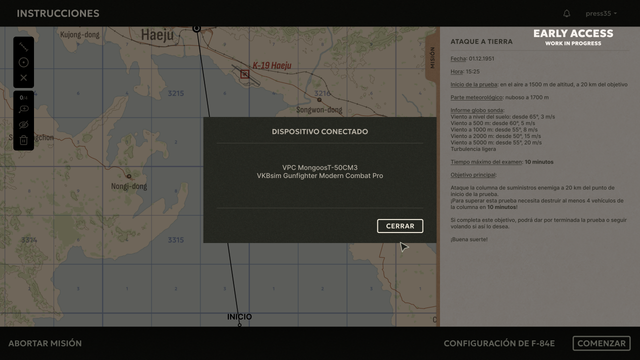Select the line measuring tool
The image size is (640, 360).
23,47
